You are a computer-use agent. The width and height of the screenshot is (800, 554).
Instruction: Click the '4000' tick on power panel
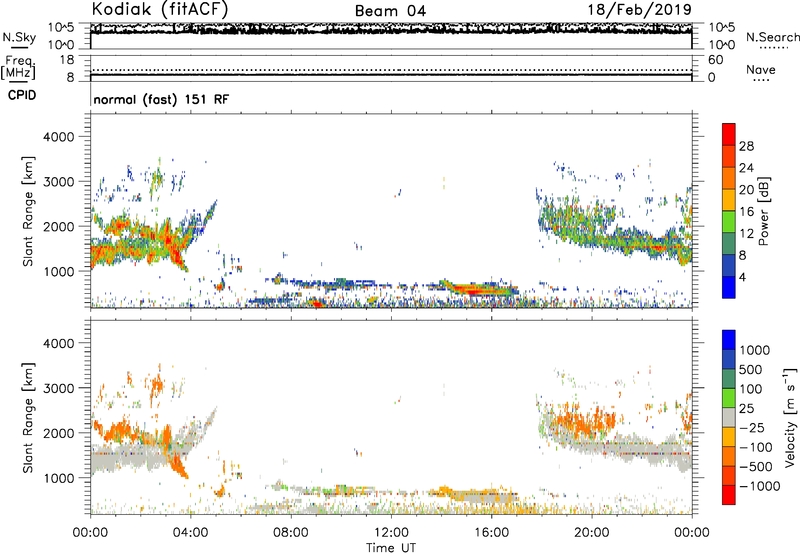pyautogui.click(x=58, y=137)
